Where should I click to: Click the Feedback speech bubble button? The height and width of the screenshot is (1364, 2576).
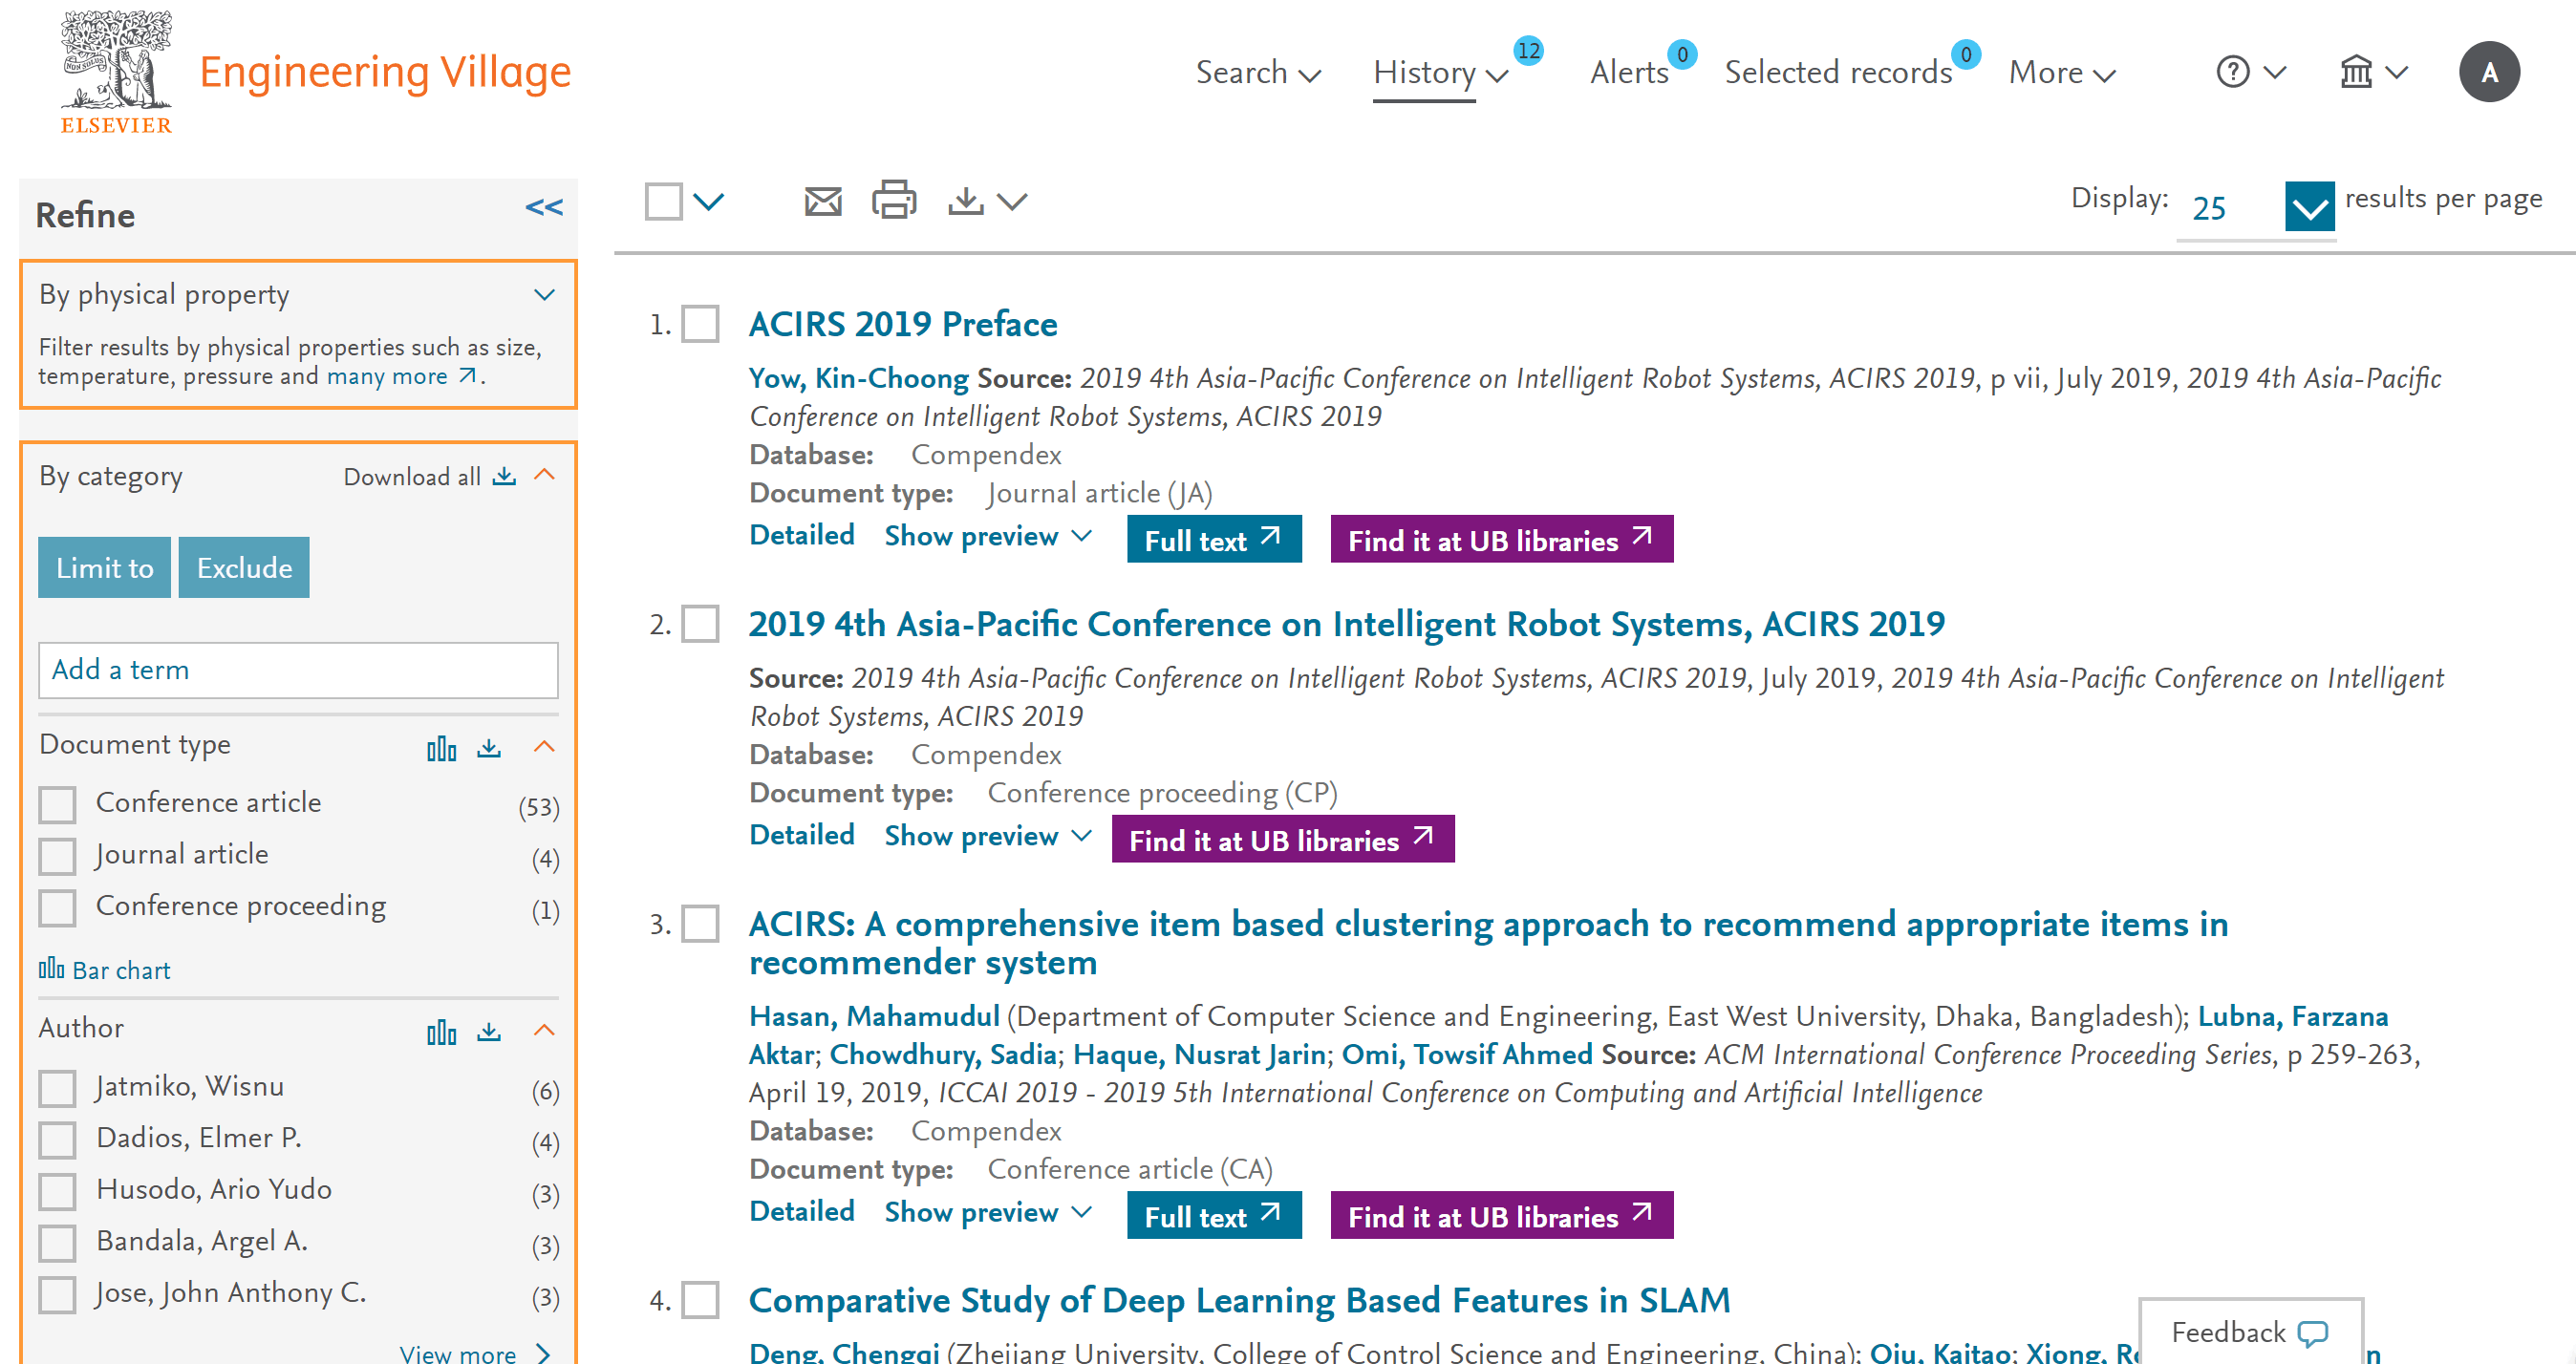pos(2250,1331)
